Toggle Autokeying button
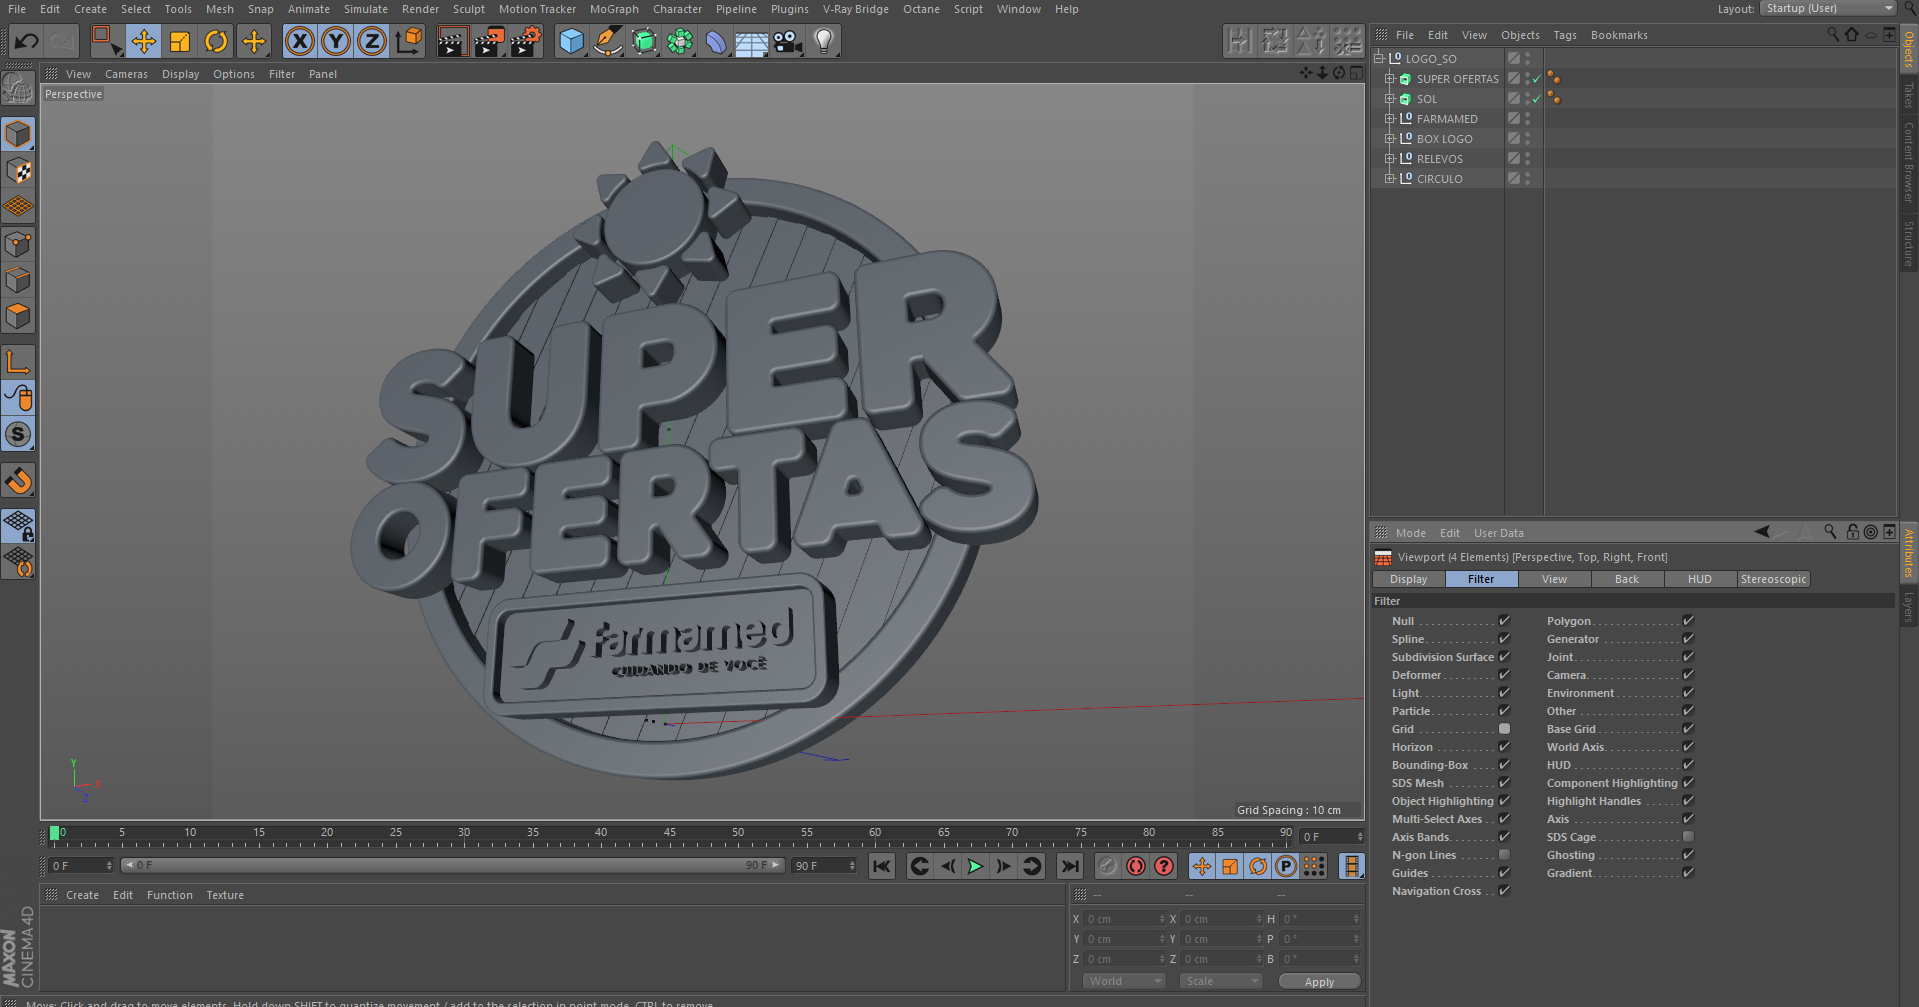Image resolution: width=1919 pixels, height=1007 pixels. point(1135,866)
